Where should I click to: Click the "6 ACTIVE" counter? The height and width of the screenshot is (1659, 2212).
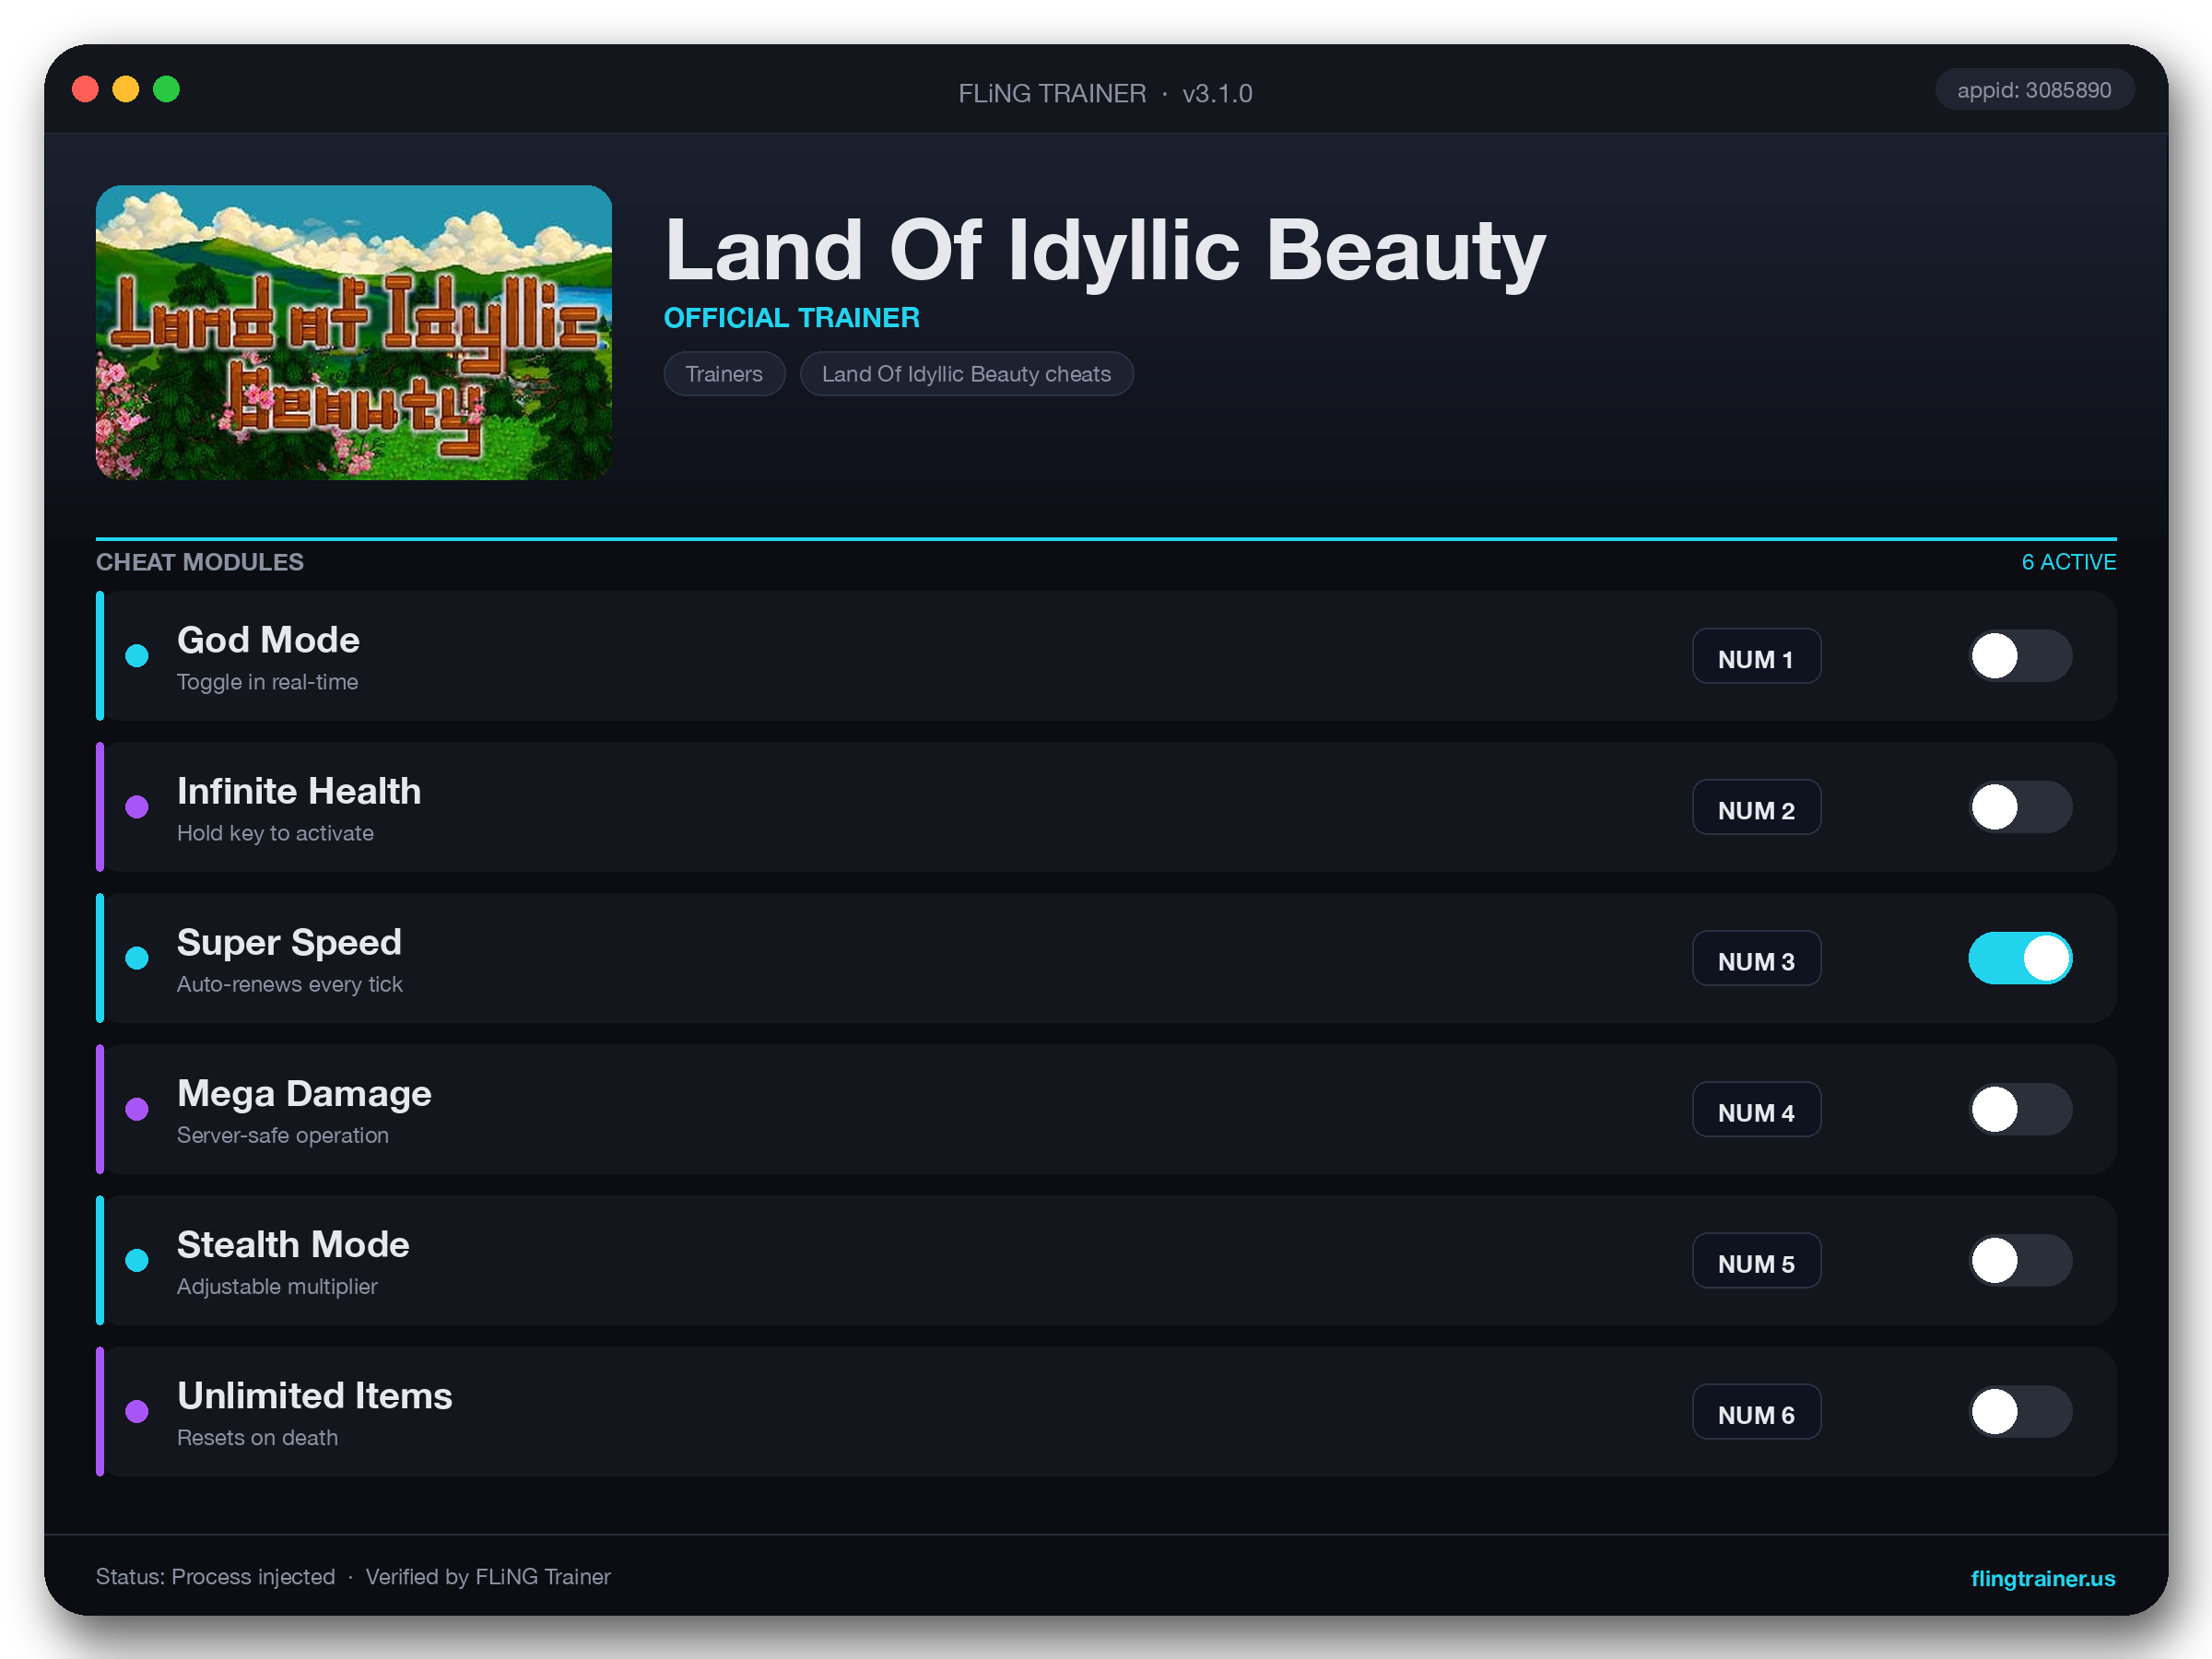tap(2068, 562)
